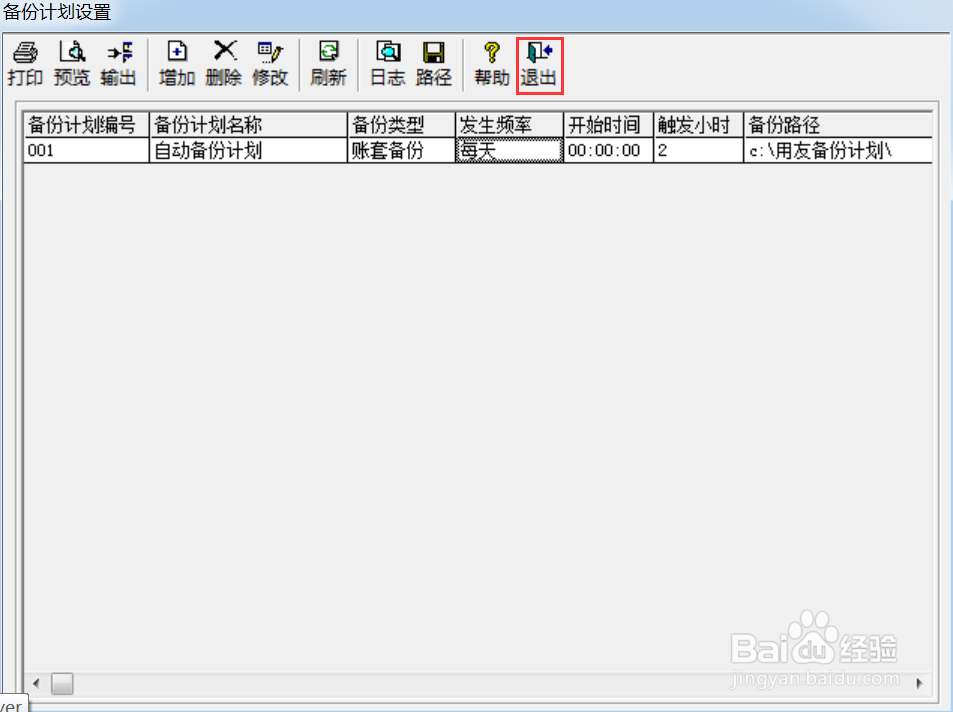Screen dimensions: 953x712
Task: Select the start time cell 00:00:00
Action: tap(609, 150)
